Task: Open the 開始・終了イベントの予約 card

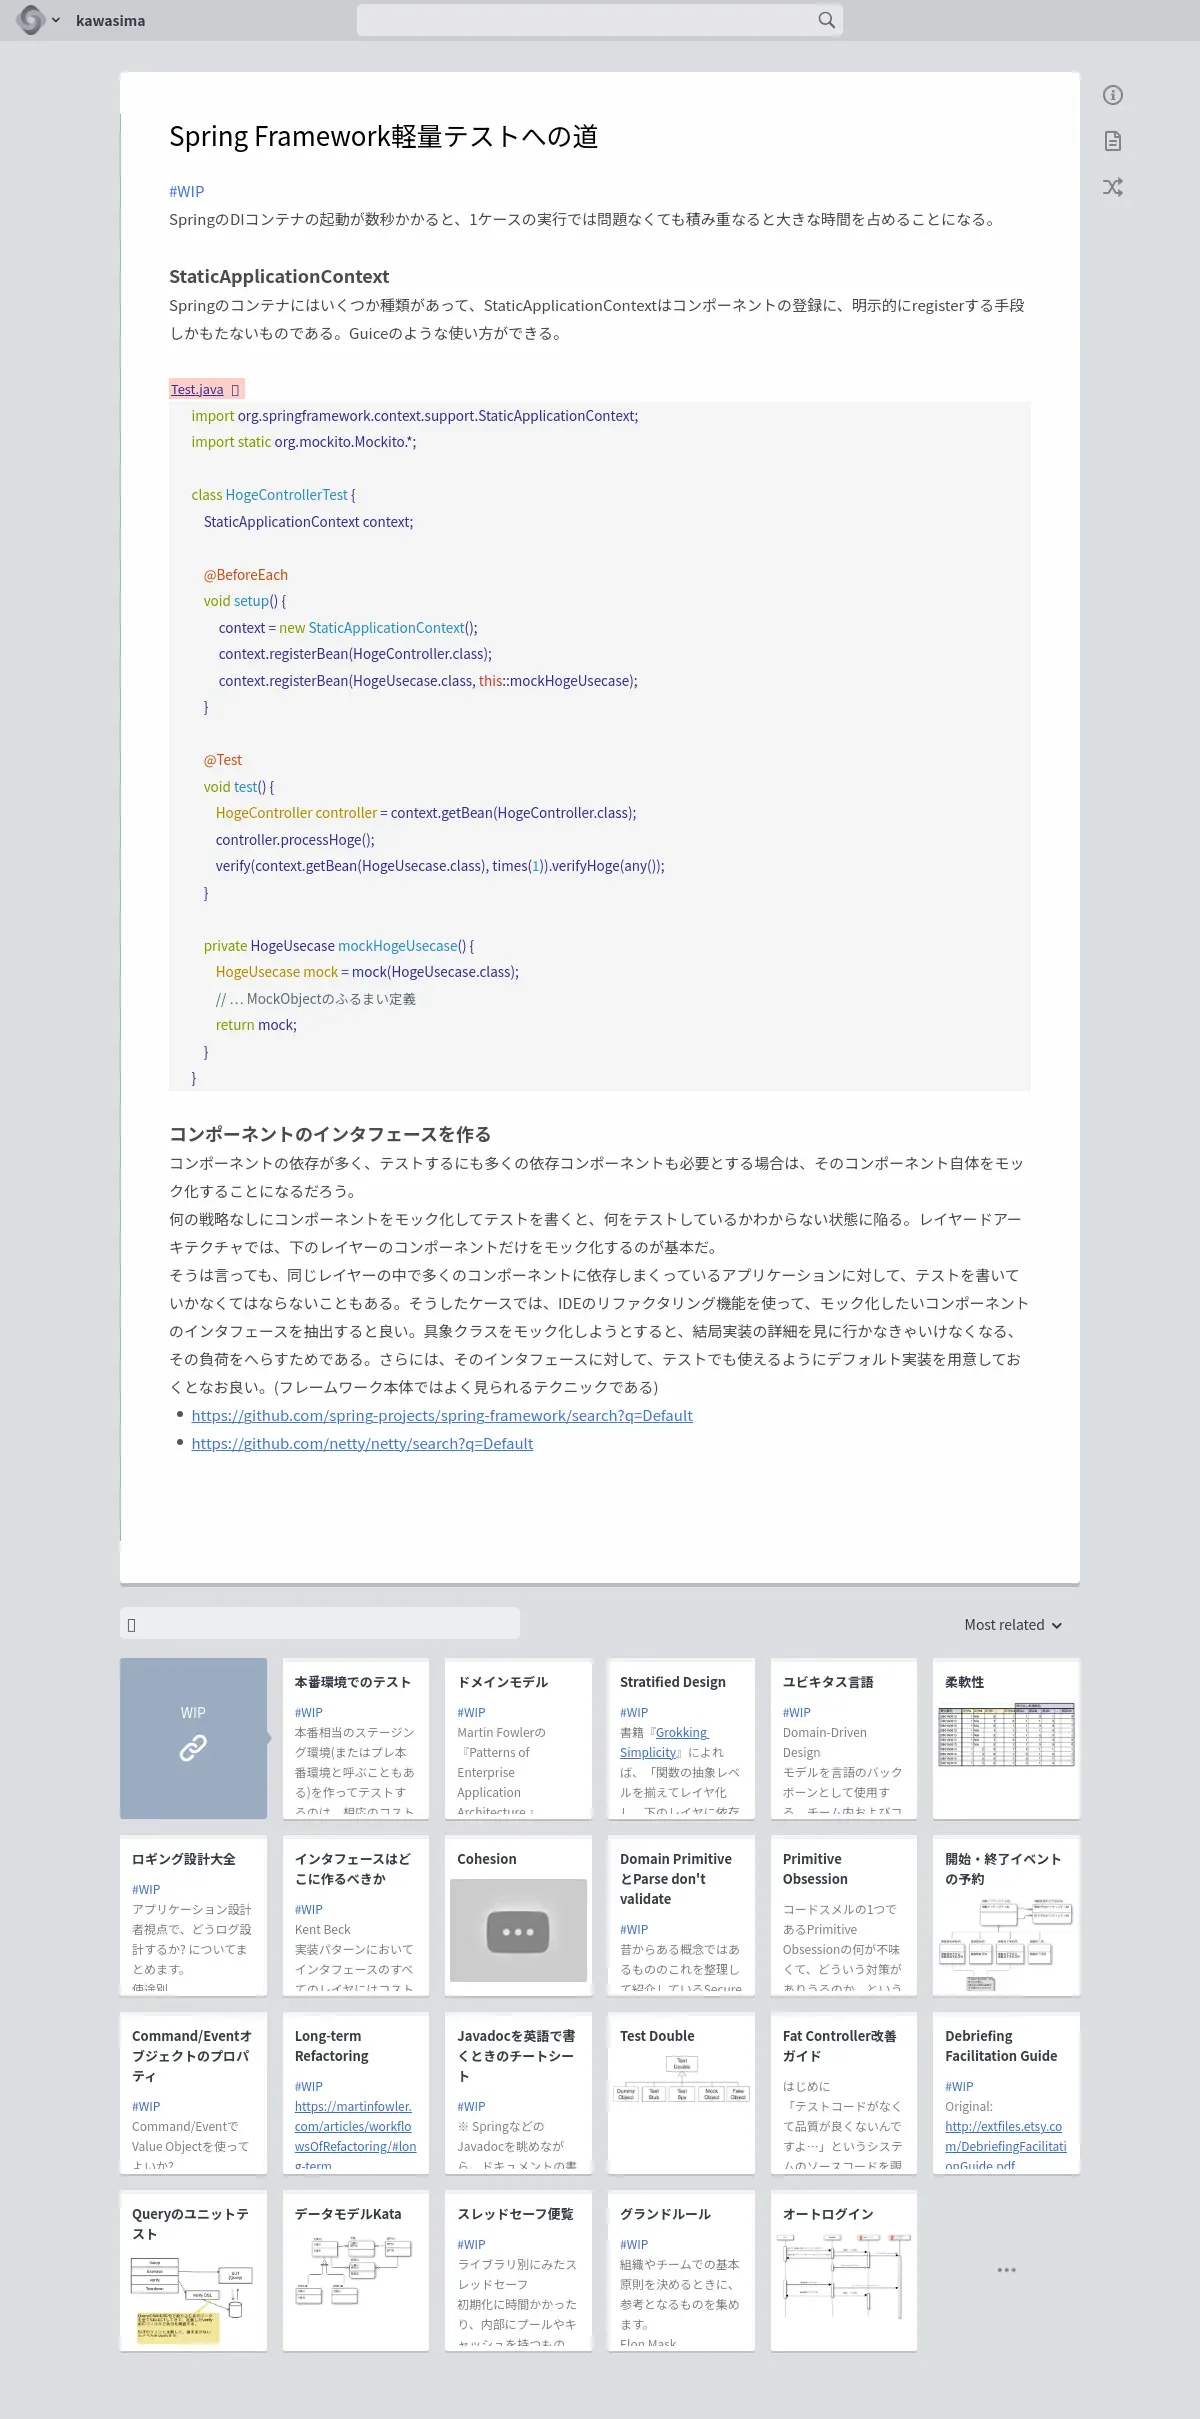Action: coord(1006,1916)
